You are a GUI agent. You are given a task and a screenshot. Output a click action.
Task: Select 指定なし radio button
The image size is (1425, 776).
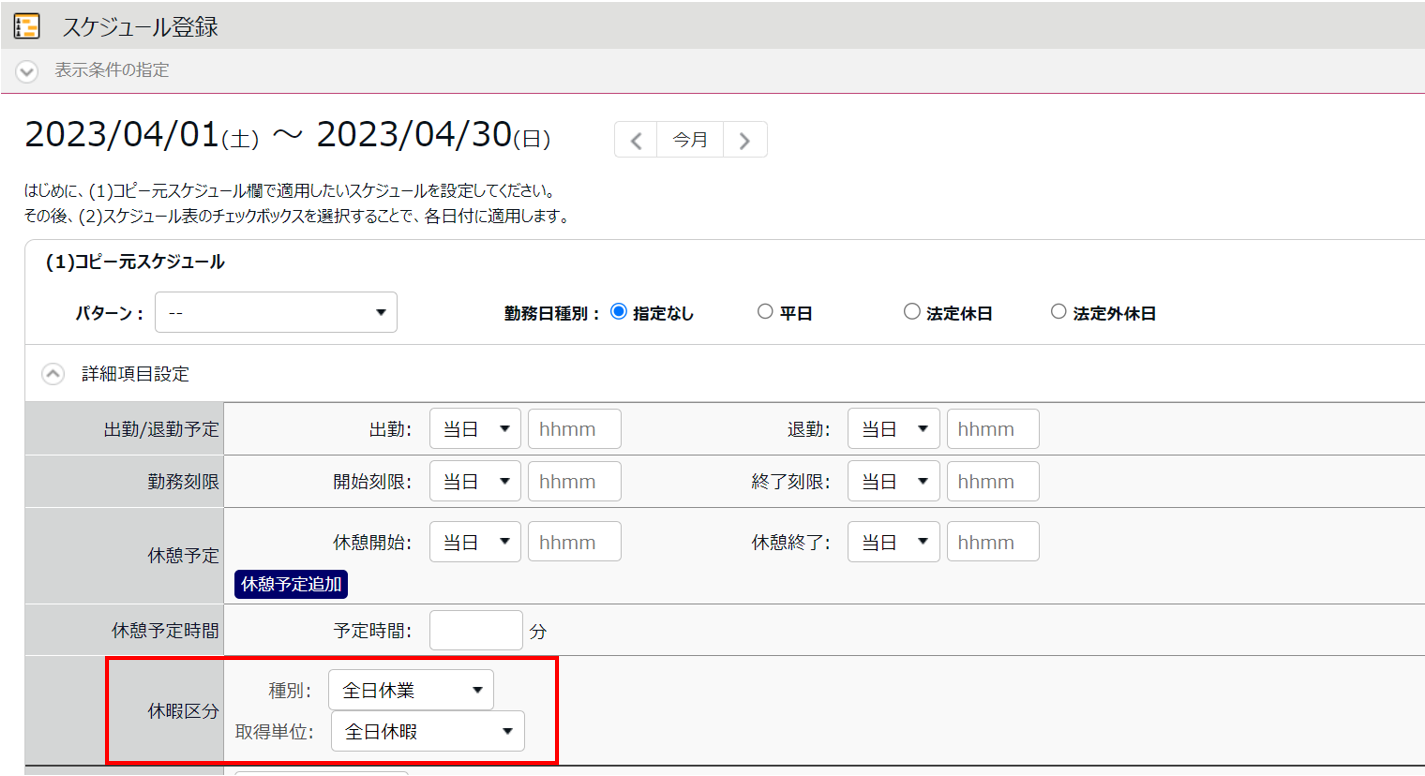[618, 312]
